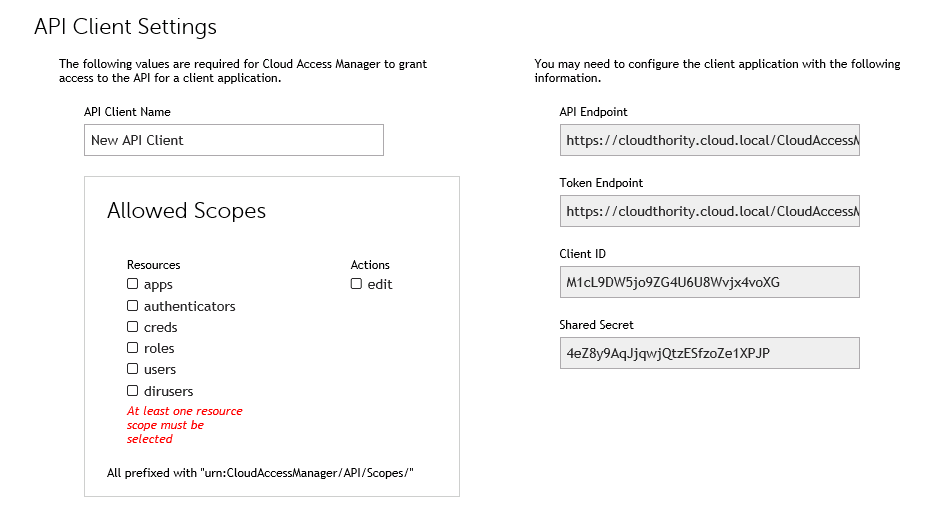Click the Shared Secret field label

click(596, 325)
